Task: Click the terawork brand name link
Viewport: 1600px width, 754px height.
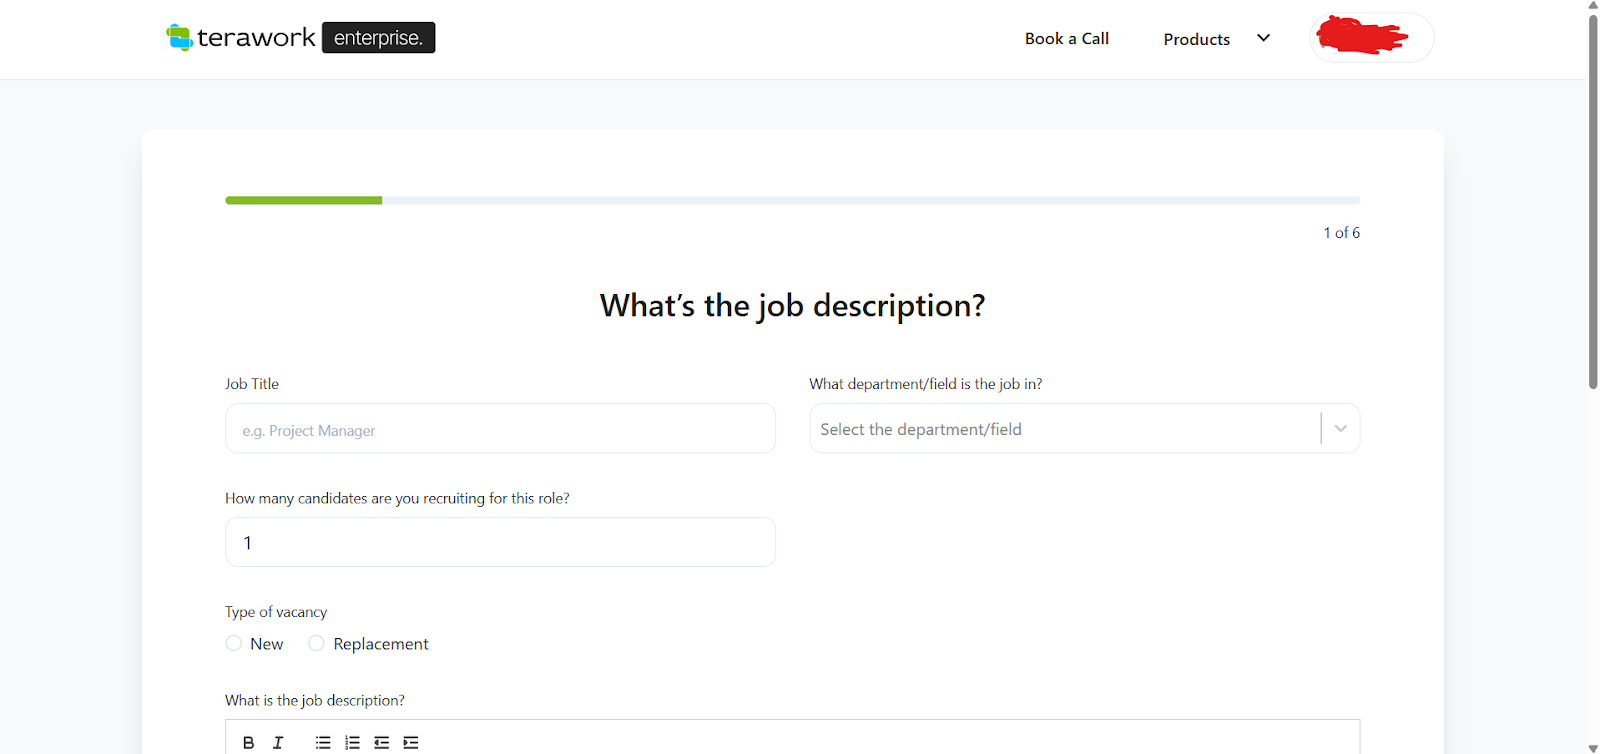Action: tap(256, 38)
